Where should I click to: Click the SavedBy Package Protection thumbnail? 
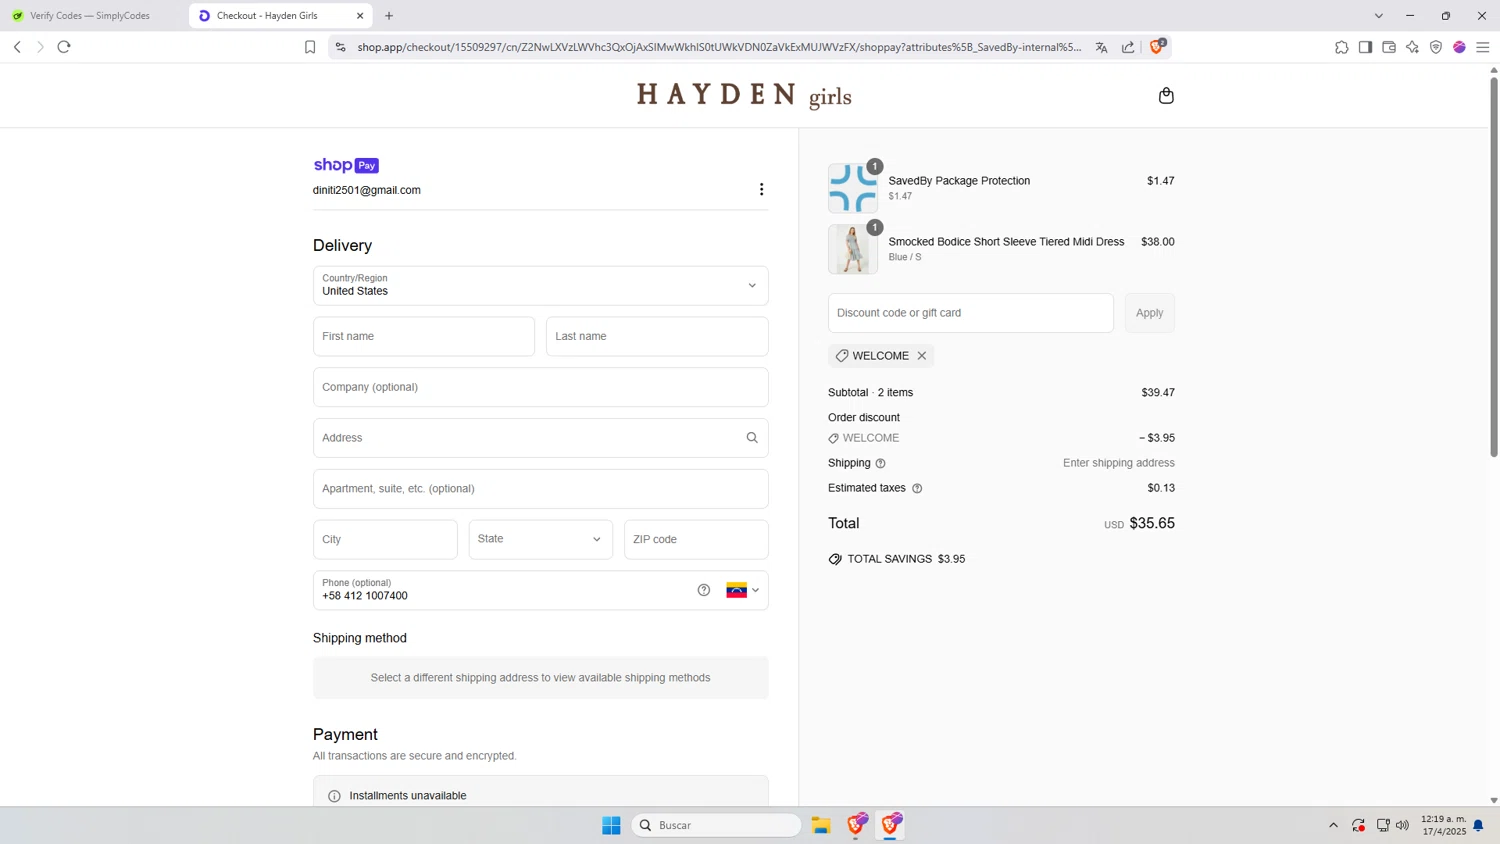[853, 188]
